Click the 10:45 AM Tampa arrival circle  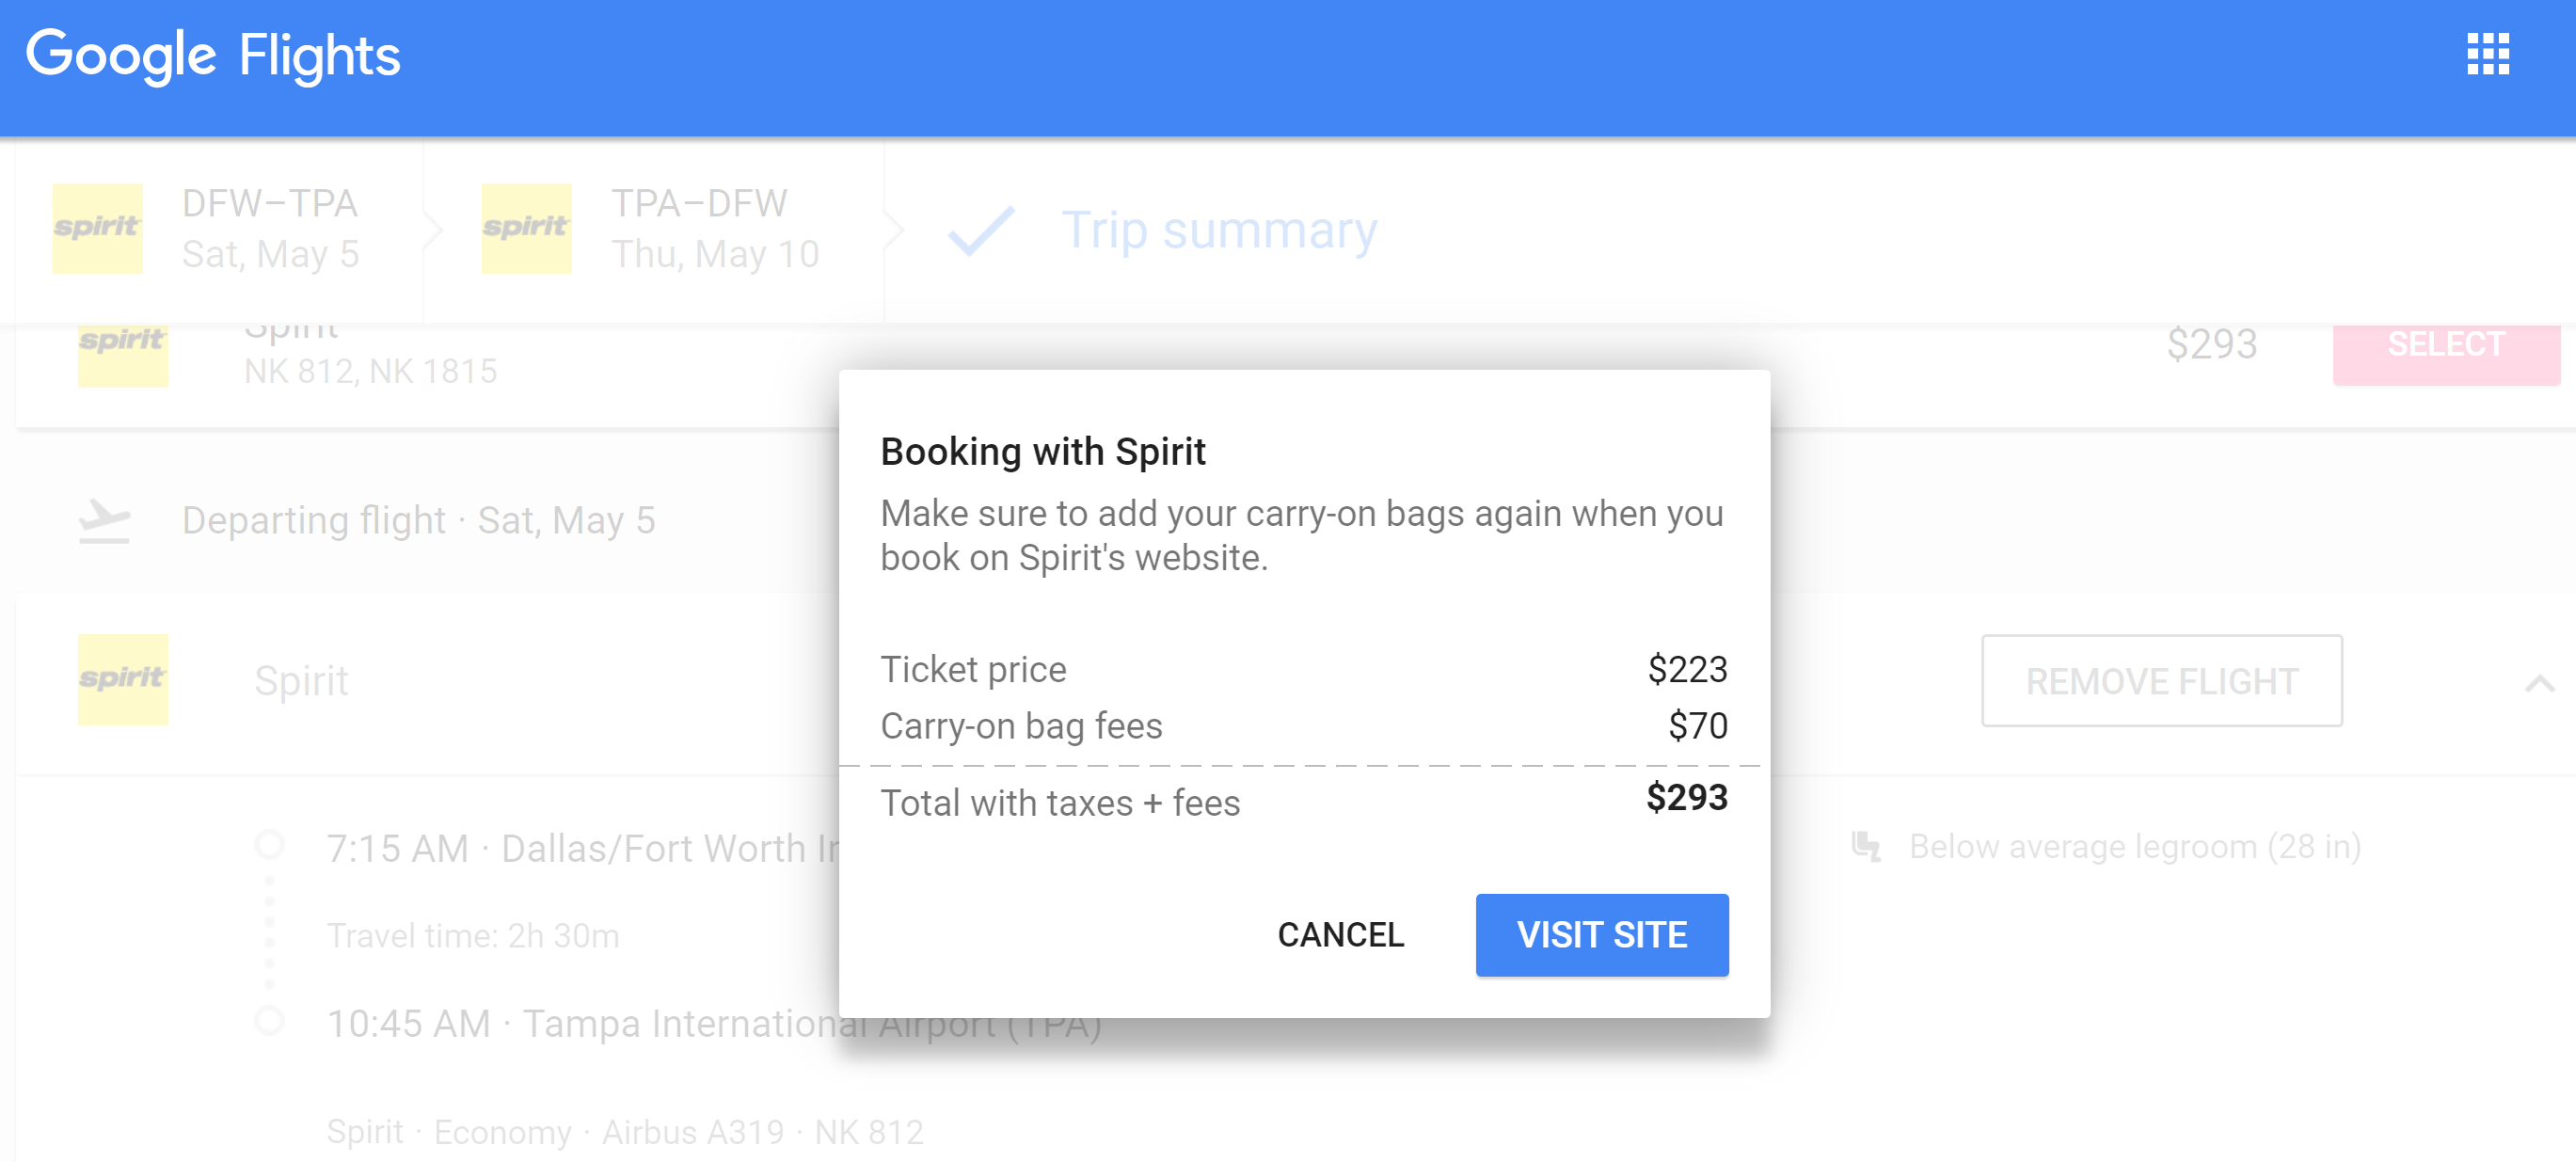269,1021
